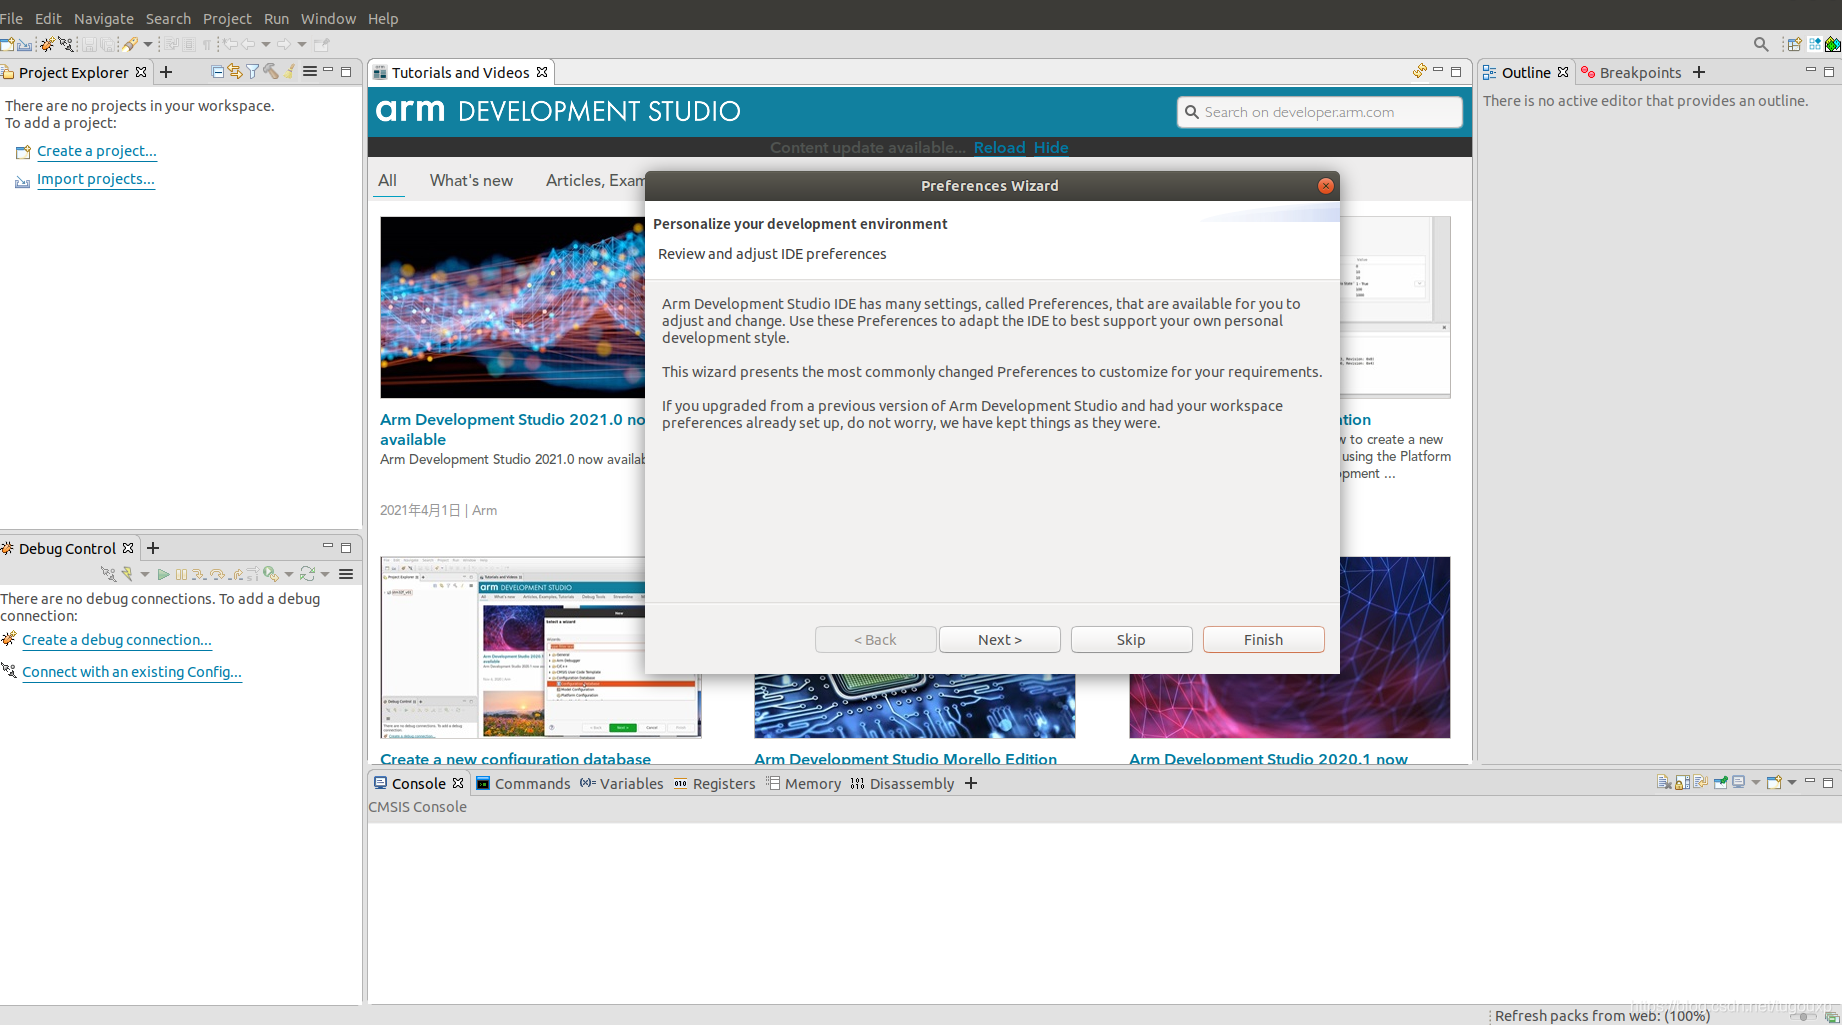This screenshot has height=1025, width=1842.
Task: Click the Reload content update link
Action: [x=1000, y=147]
